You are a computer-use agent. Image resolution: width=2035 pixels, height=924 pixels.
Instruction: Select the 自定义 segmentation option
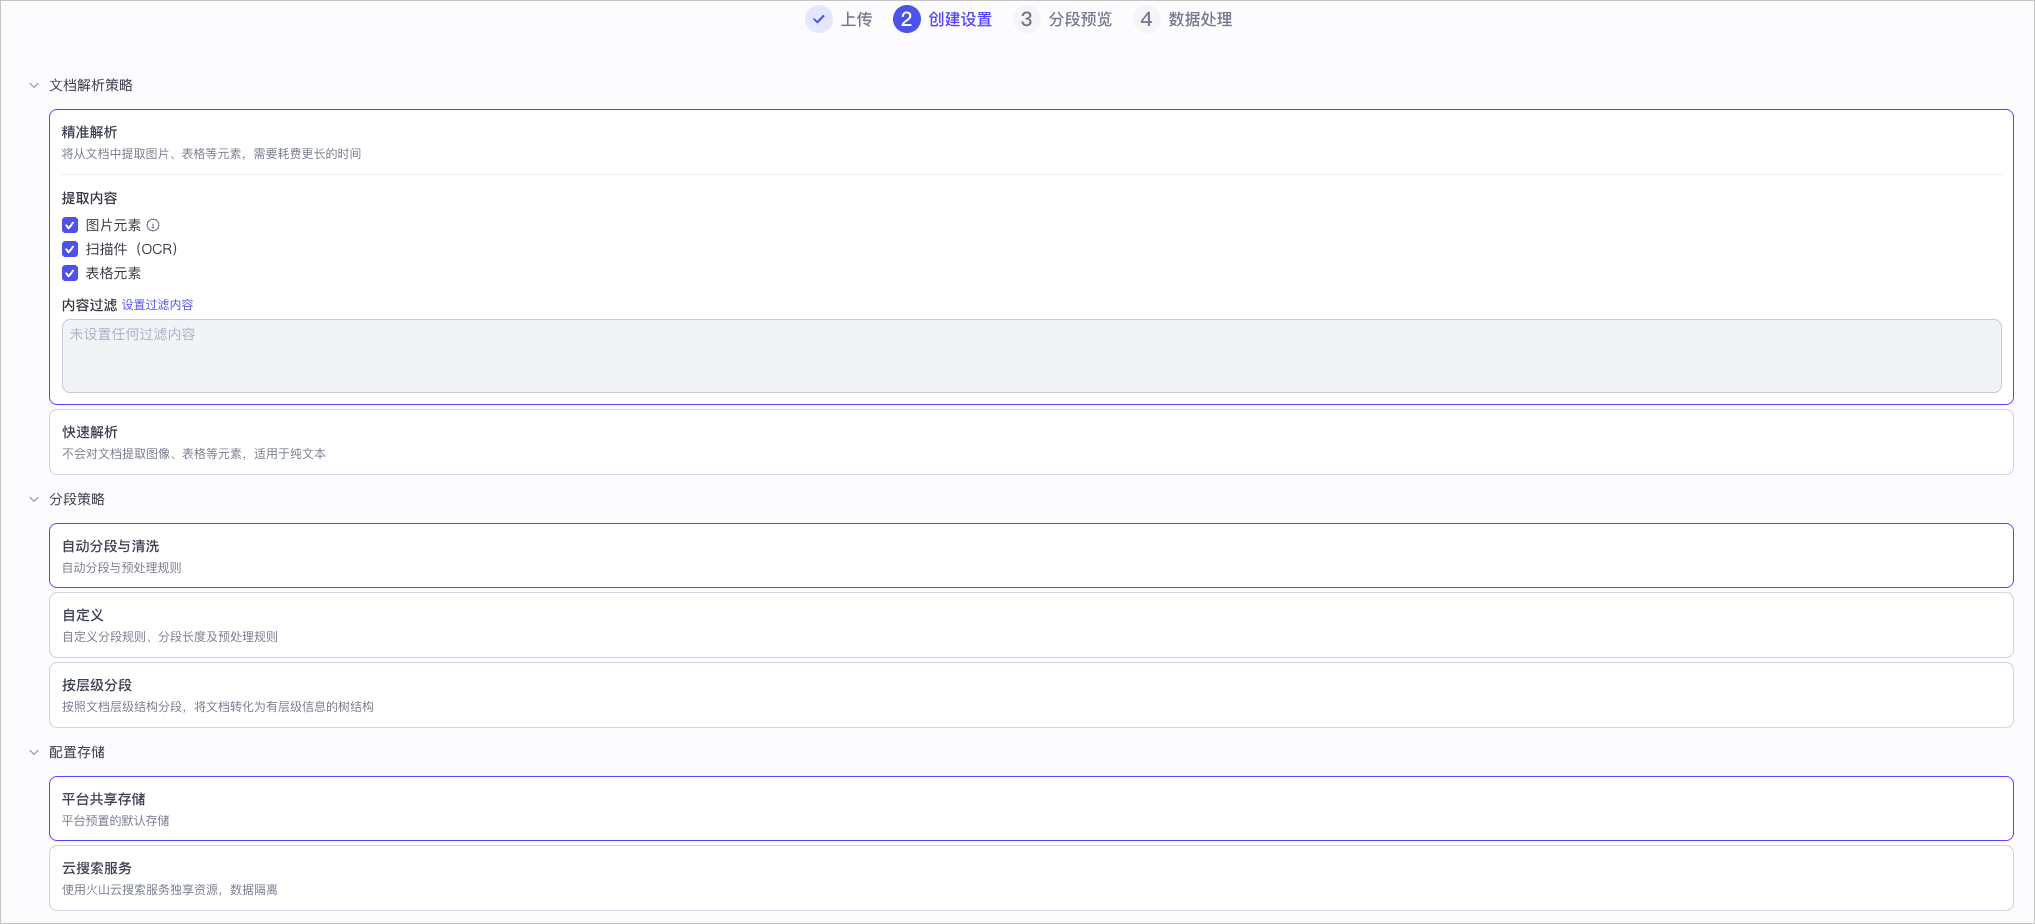pos(1031,625)
